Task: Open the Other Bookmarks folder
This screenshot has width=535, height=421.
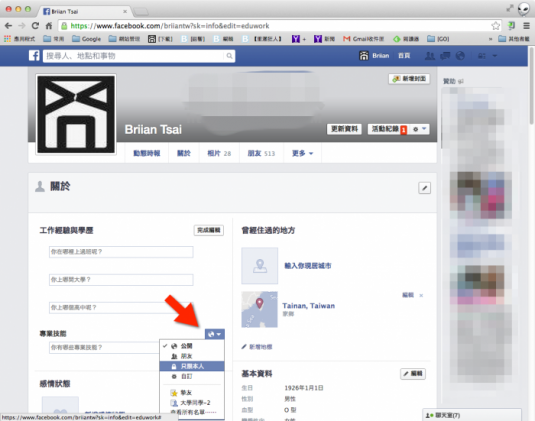Action: click(514, 39)
